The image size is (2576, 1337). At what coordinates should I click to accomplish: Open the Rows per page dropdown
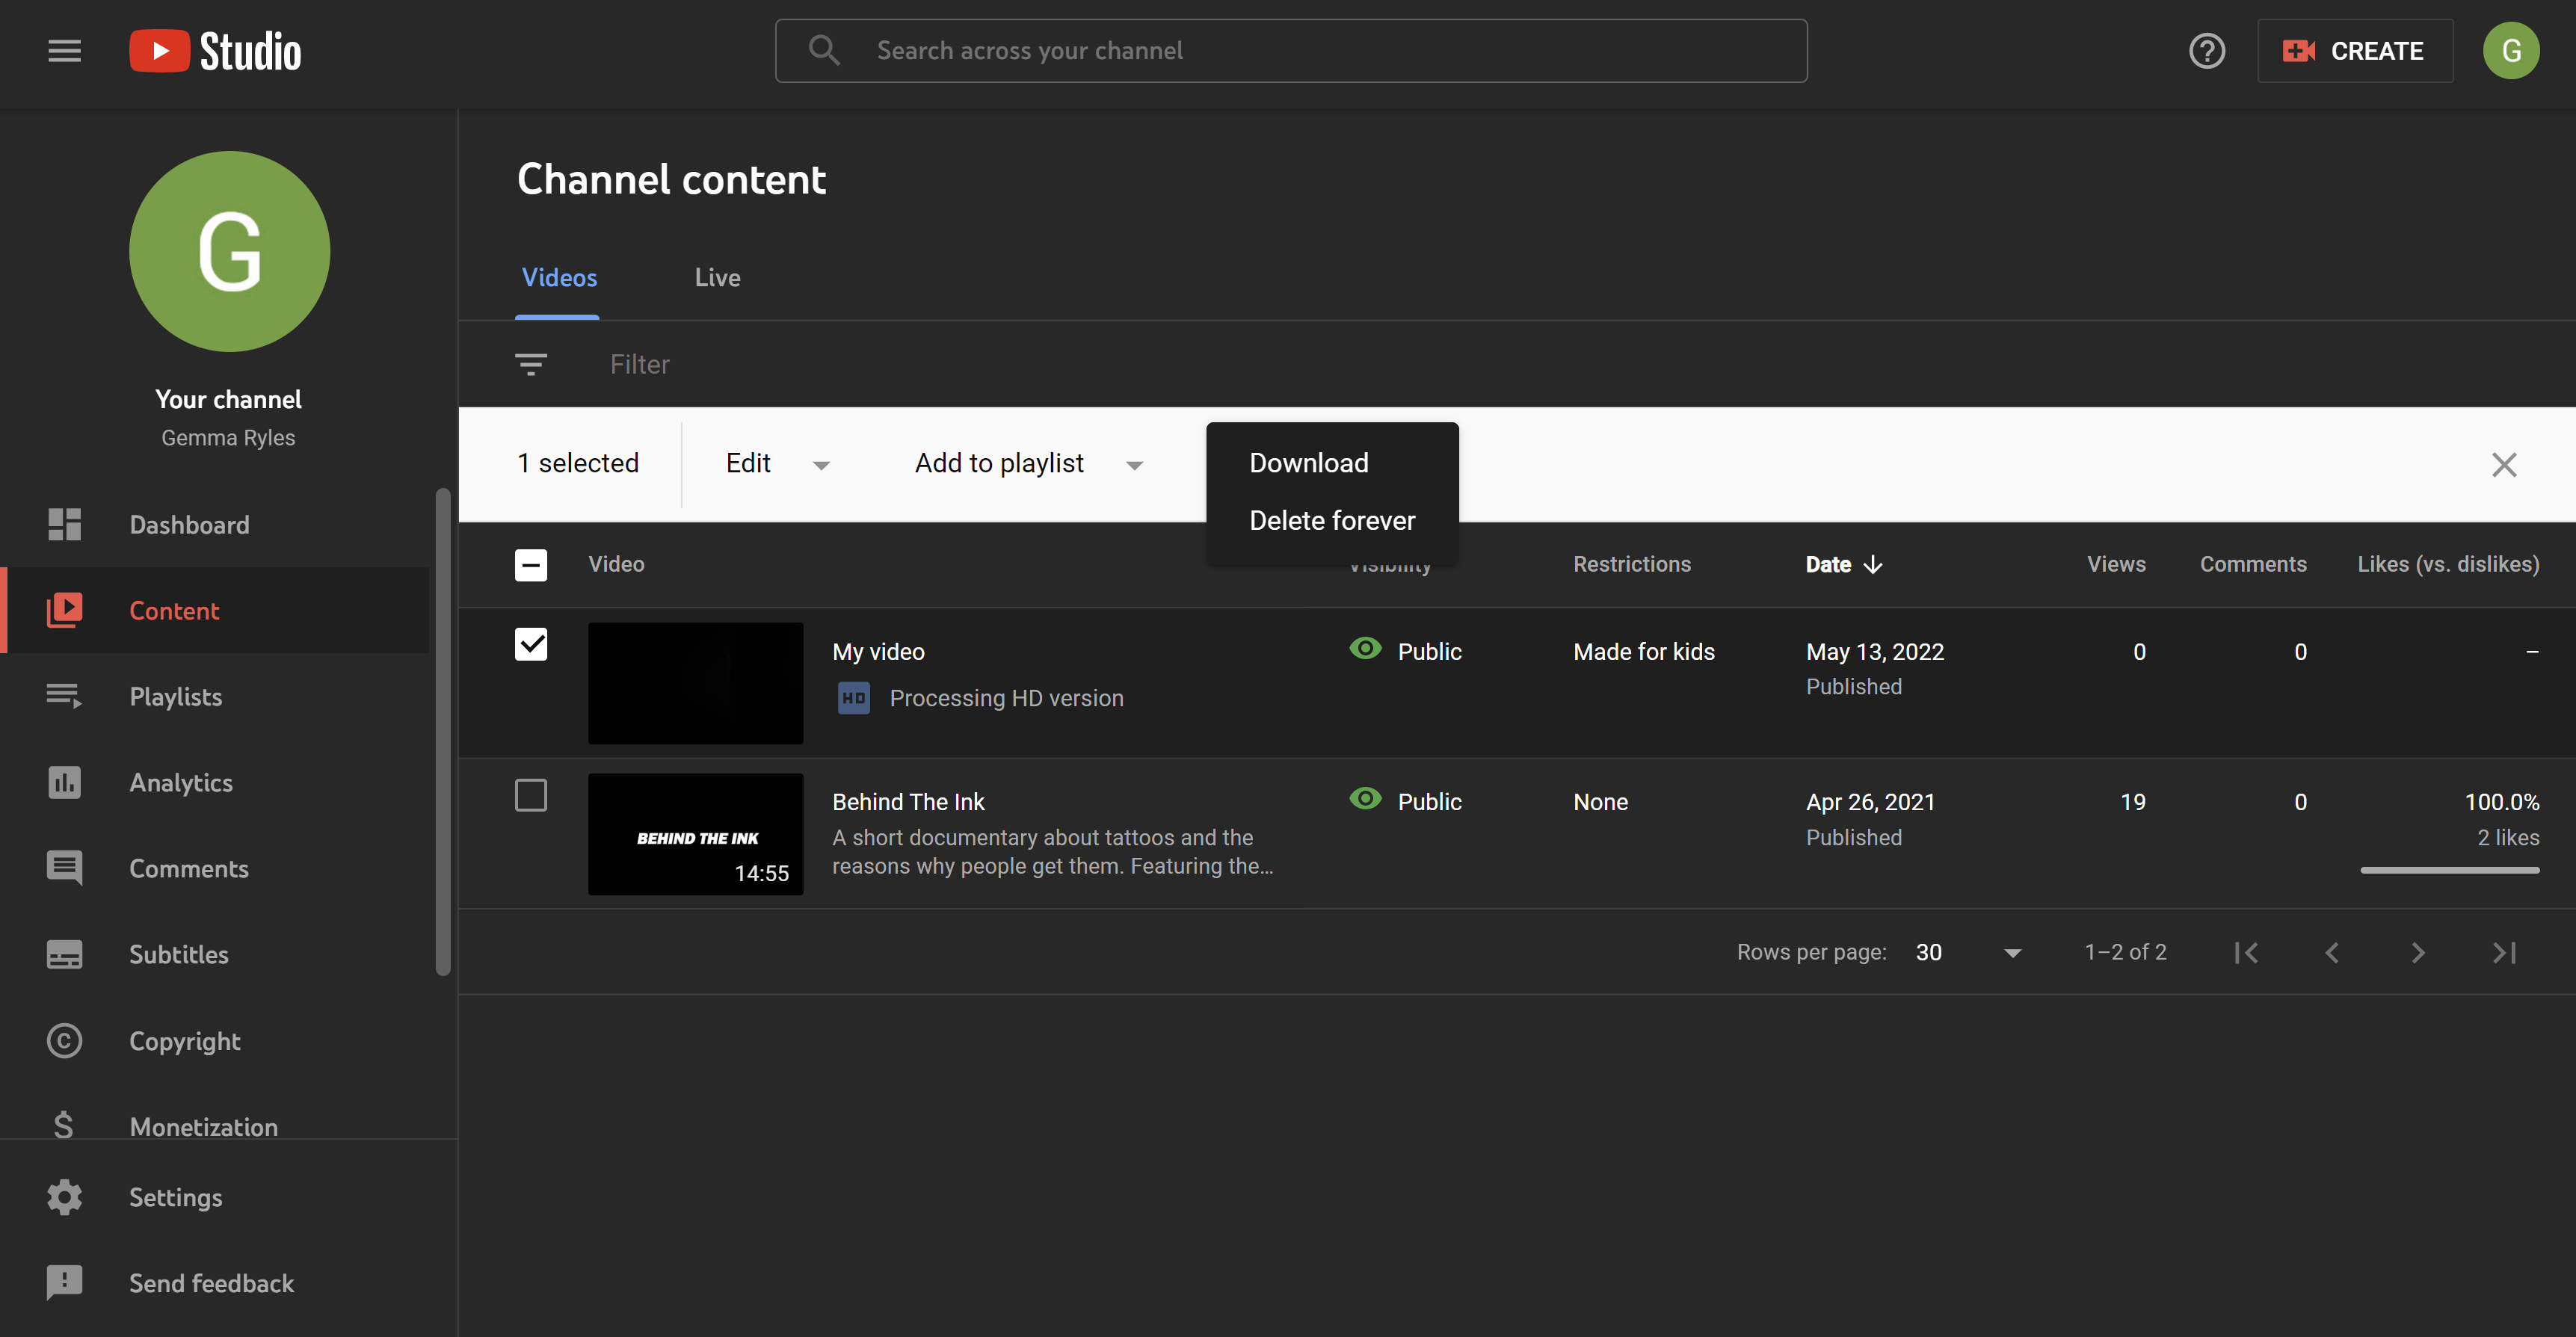[1968, 953]
